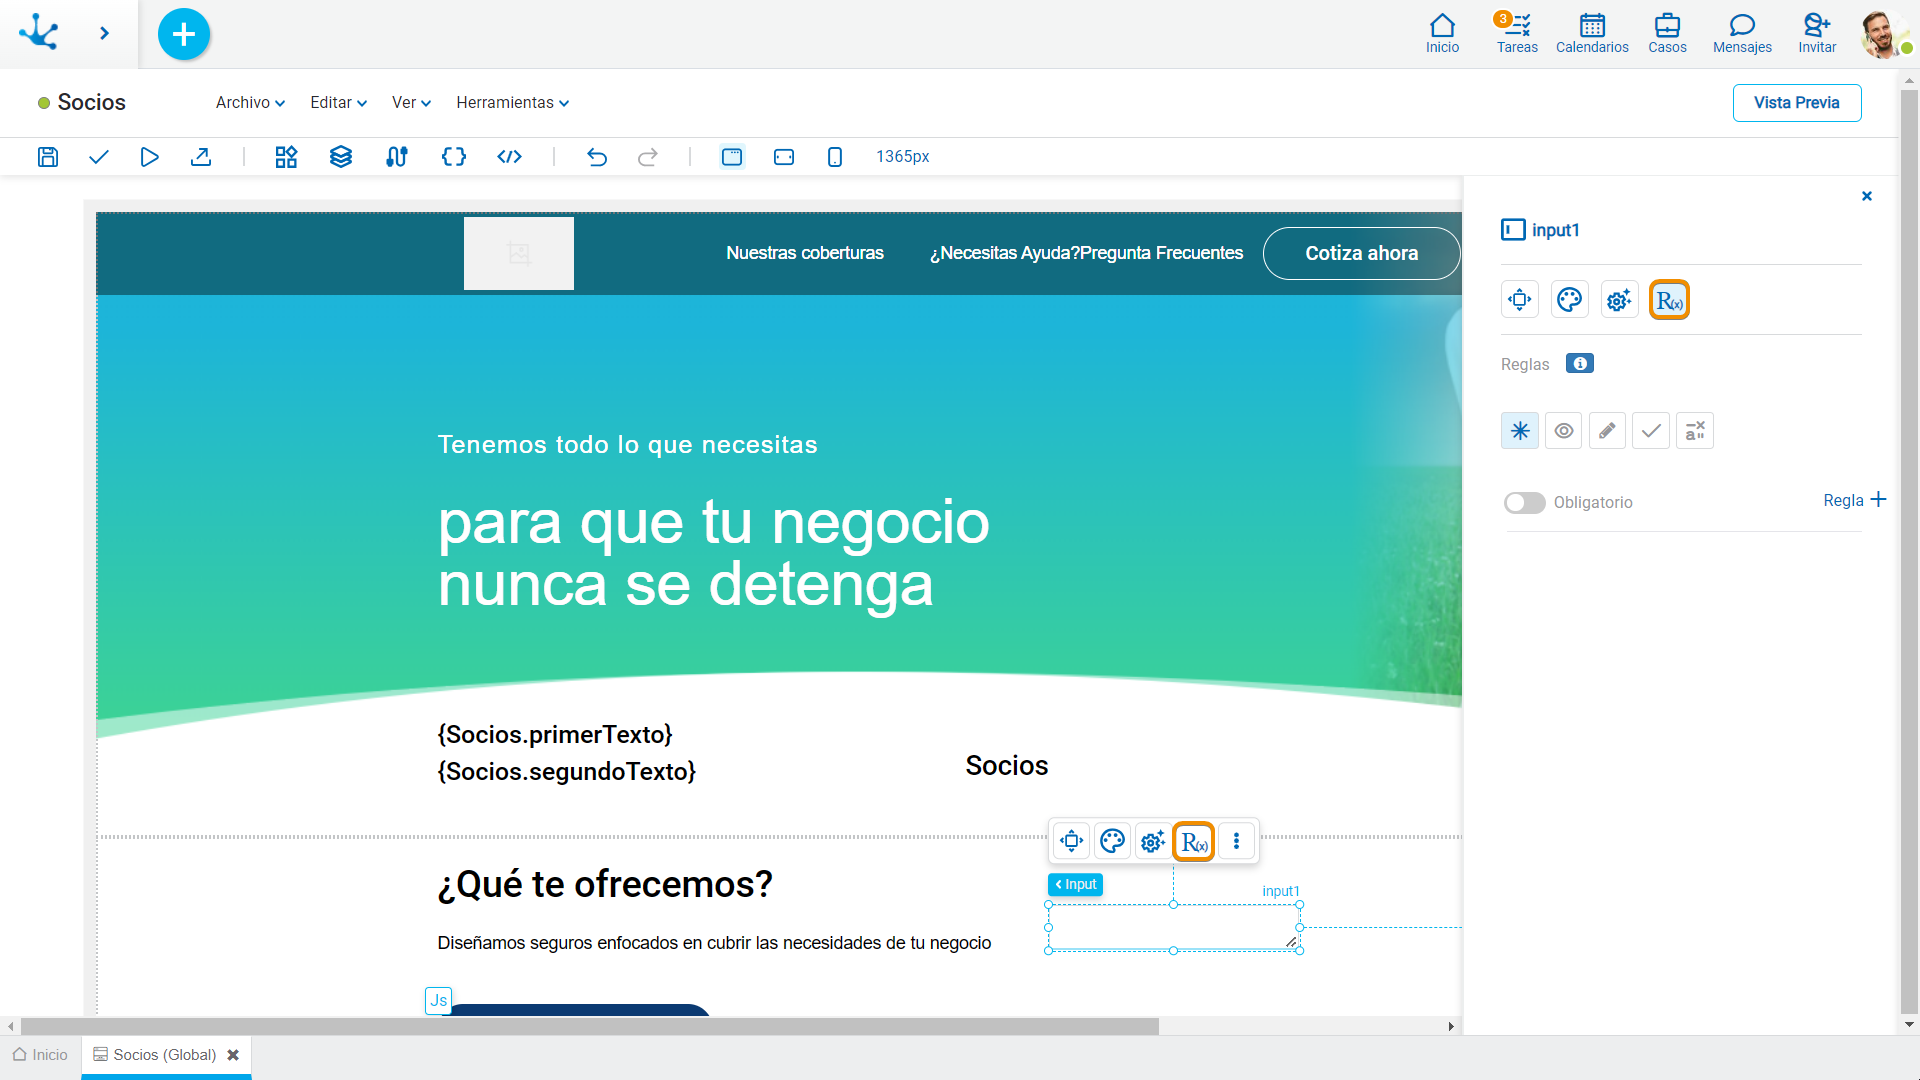This screenshot has width=1920, height=1080.
Task: Select the logo image placeholder
Action: pos(519,254)
